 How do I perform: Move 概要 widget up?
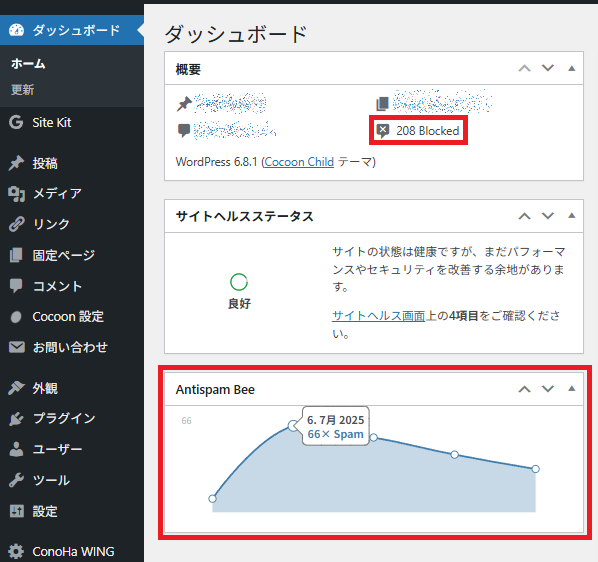[x=524, y=68]
